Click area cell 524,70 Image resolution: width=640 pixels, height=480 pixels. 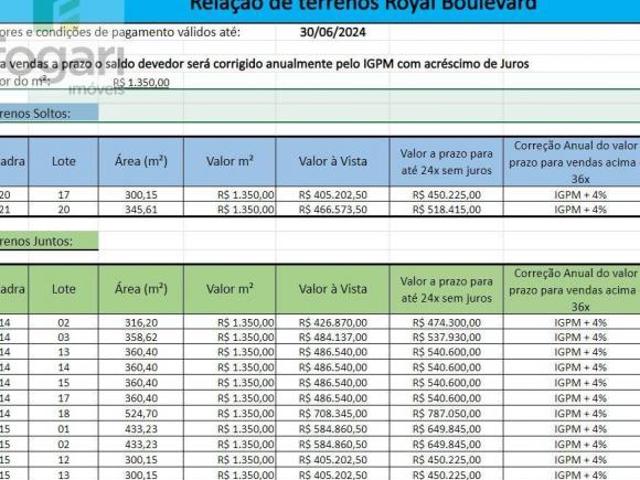[x=141, y=414]
